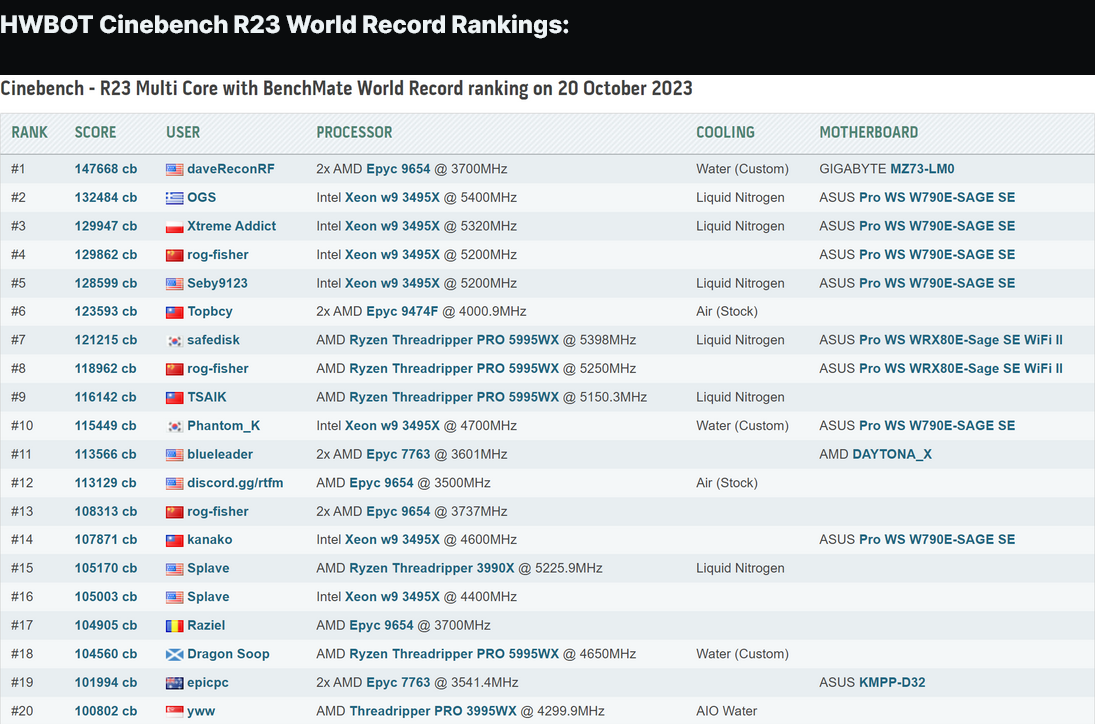Click the PROCESSOR column header
Viewport: 1095px width, 724px height.
tap(354, 133)
